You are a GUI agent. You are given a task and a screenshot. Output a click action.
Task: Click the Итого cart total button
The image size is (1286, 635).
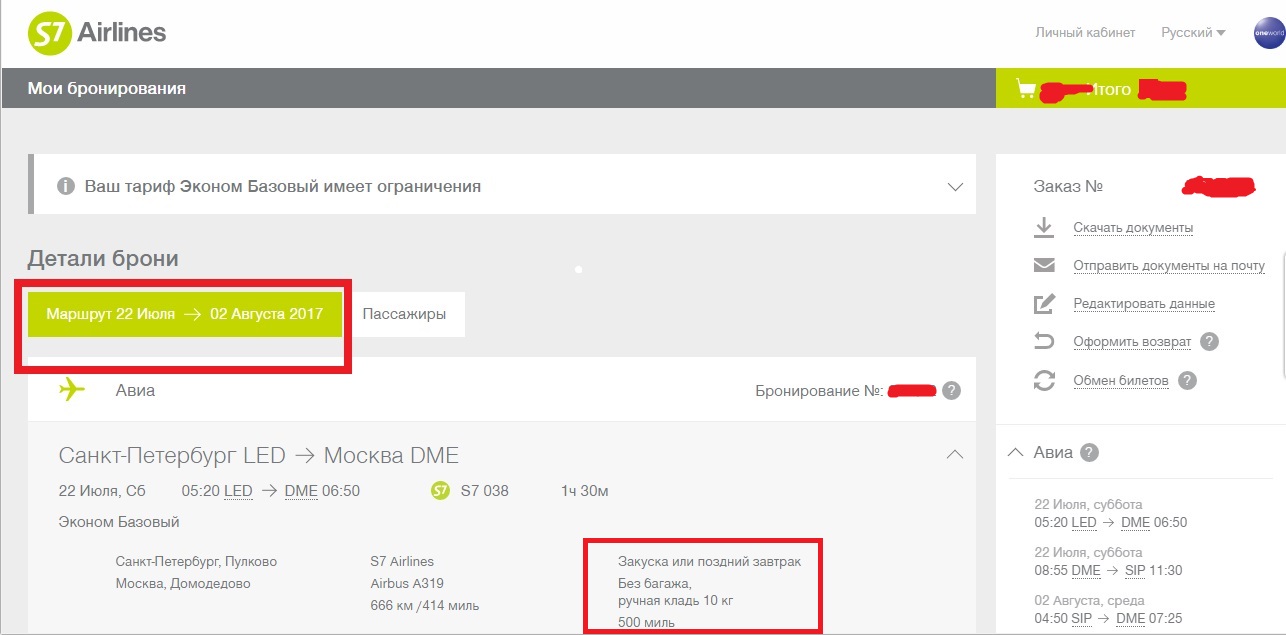(x=1141, y=89)
